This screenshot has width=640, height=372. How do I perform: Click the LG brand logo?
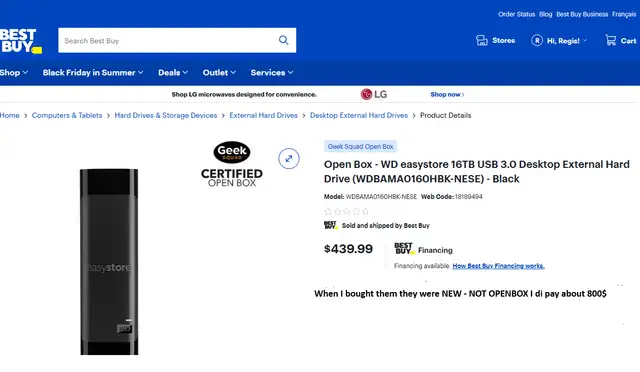click(374, 94)
